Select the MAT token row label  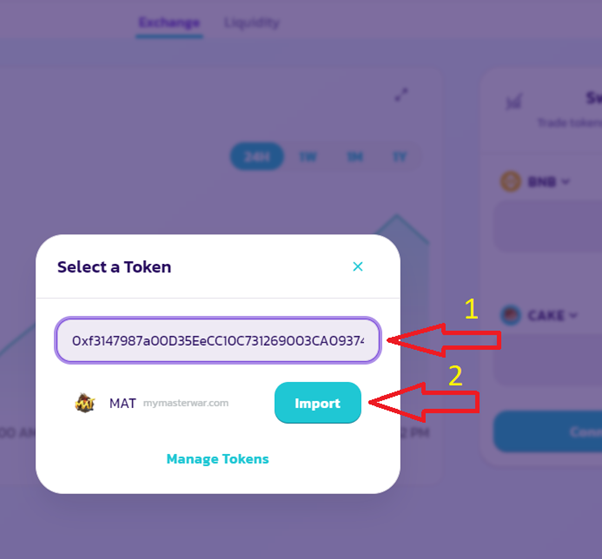pos(122,403)
